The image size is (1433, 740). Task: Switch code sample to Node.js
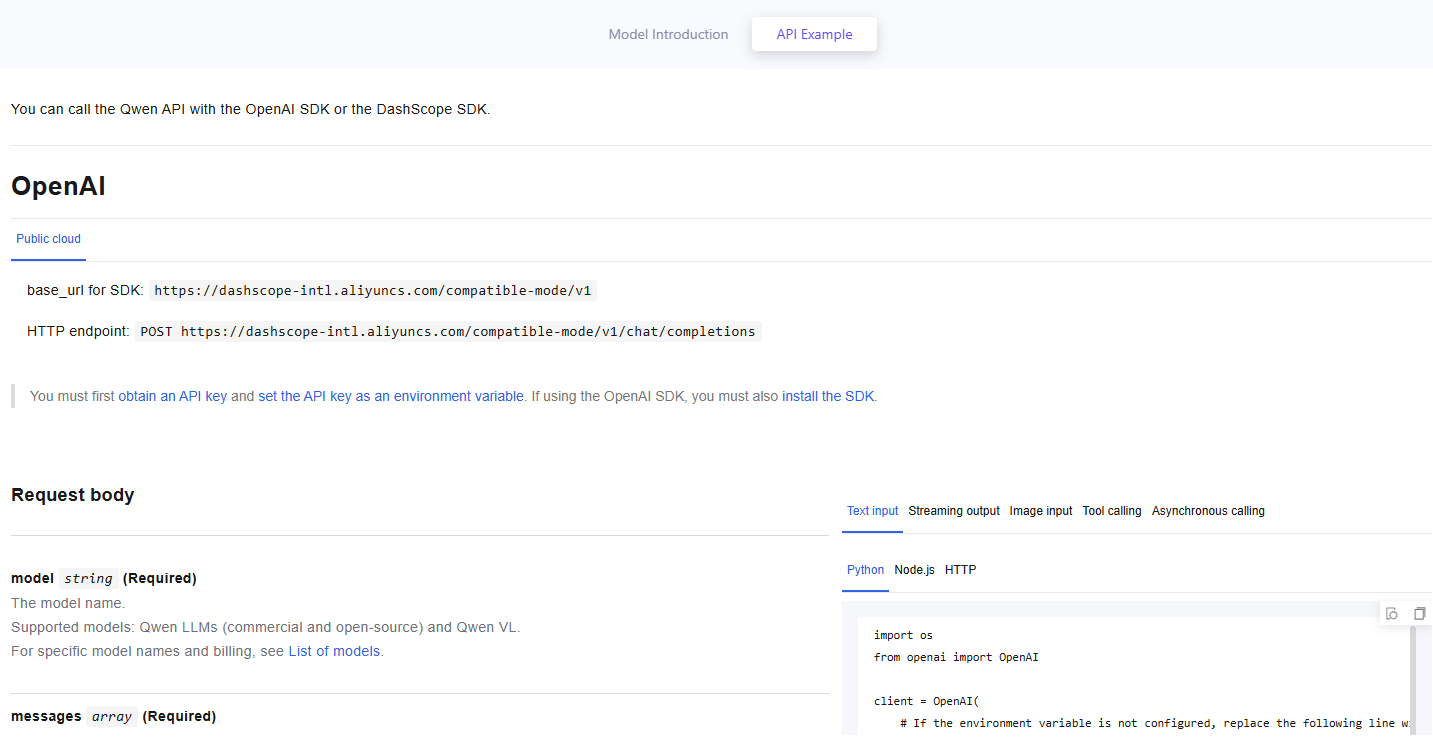tap(914, 570)
